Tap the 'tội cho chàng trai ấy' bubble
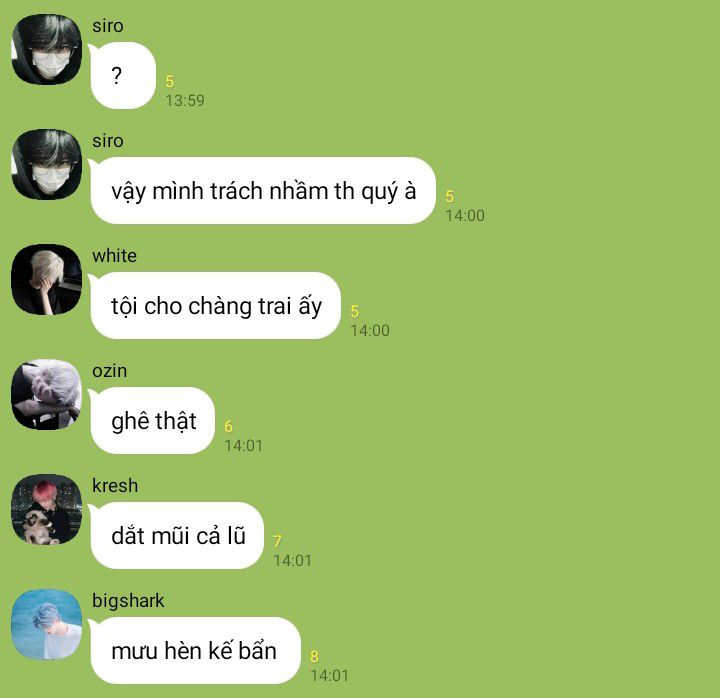This screenshot has width=720, height=698. click(x=215, y=306)
